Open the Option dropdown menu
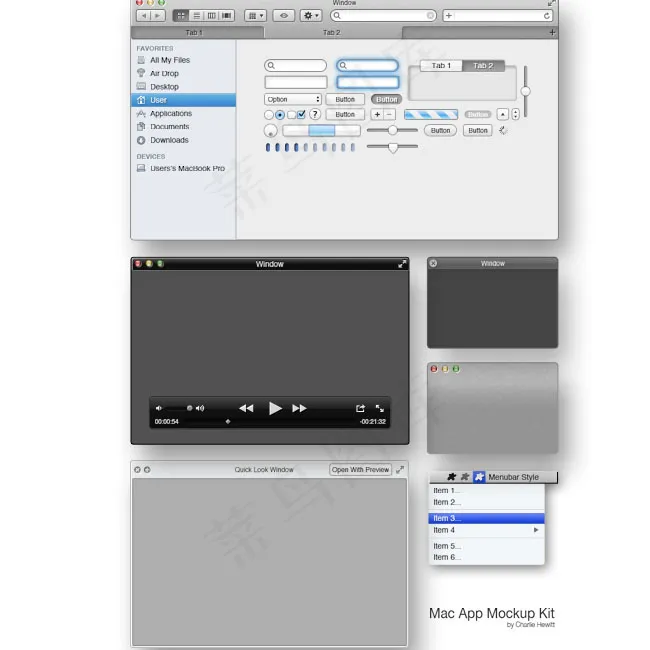 tap(293, 100)
